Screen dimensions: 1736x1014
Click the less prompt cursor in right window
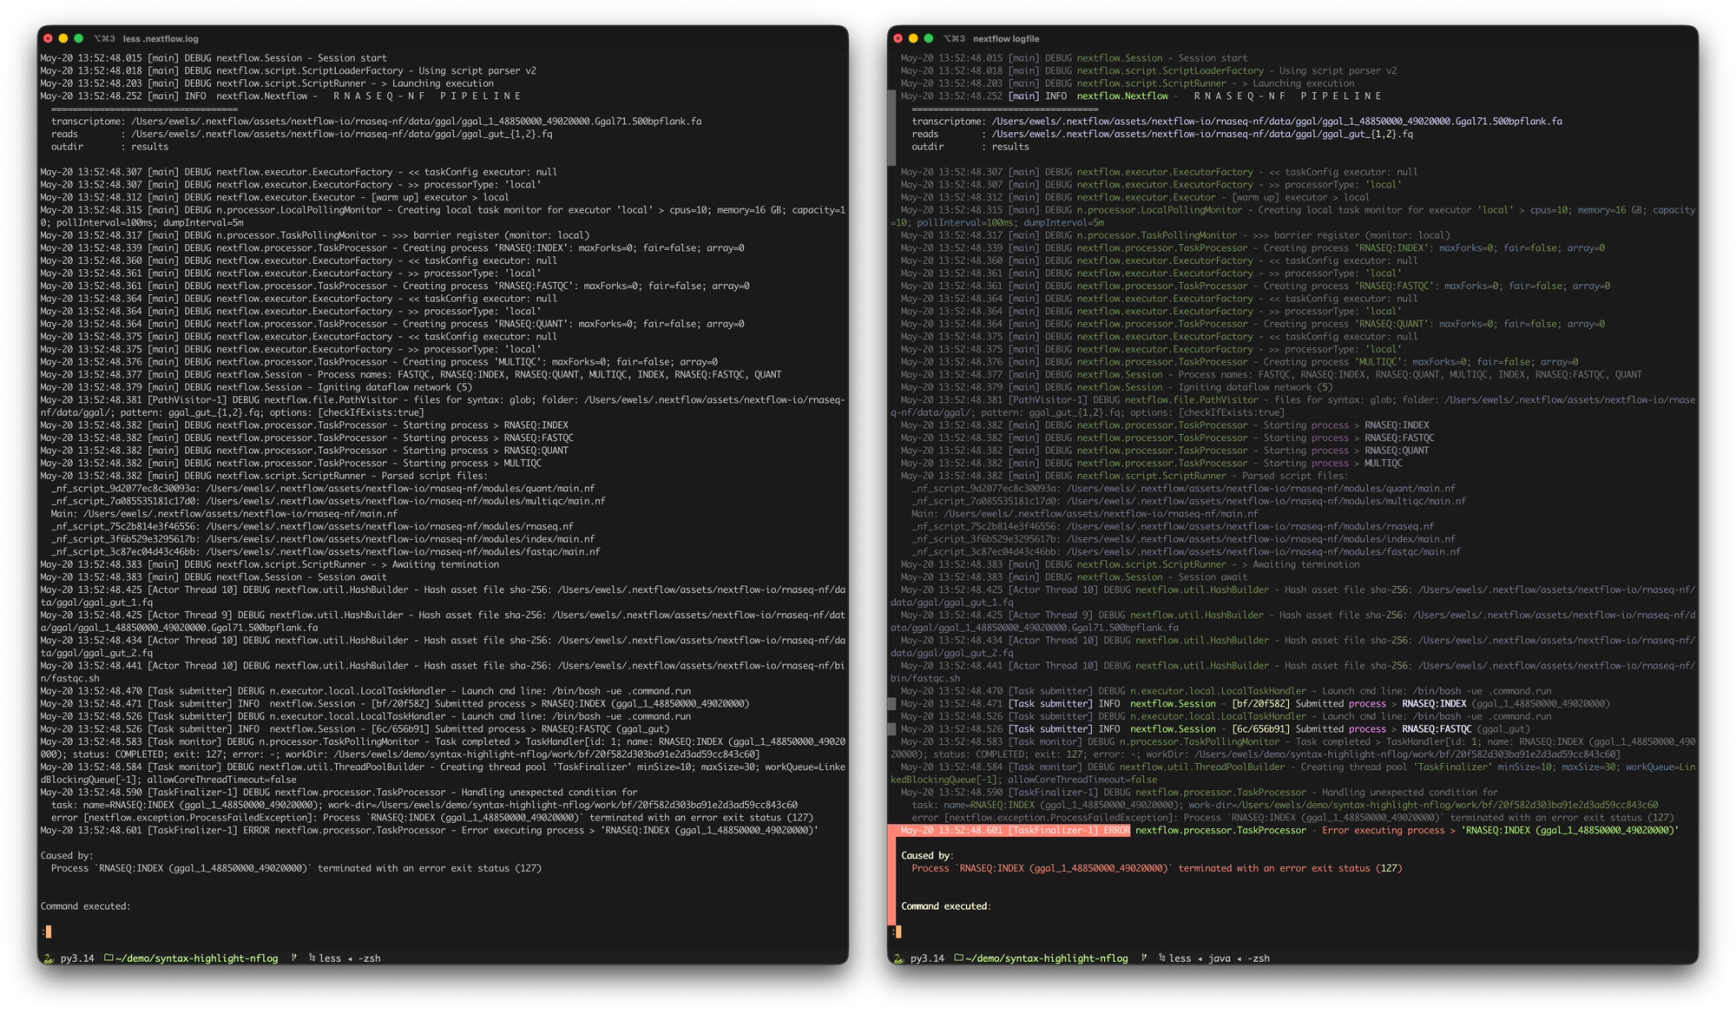[x=898, y=931]
